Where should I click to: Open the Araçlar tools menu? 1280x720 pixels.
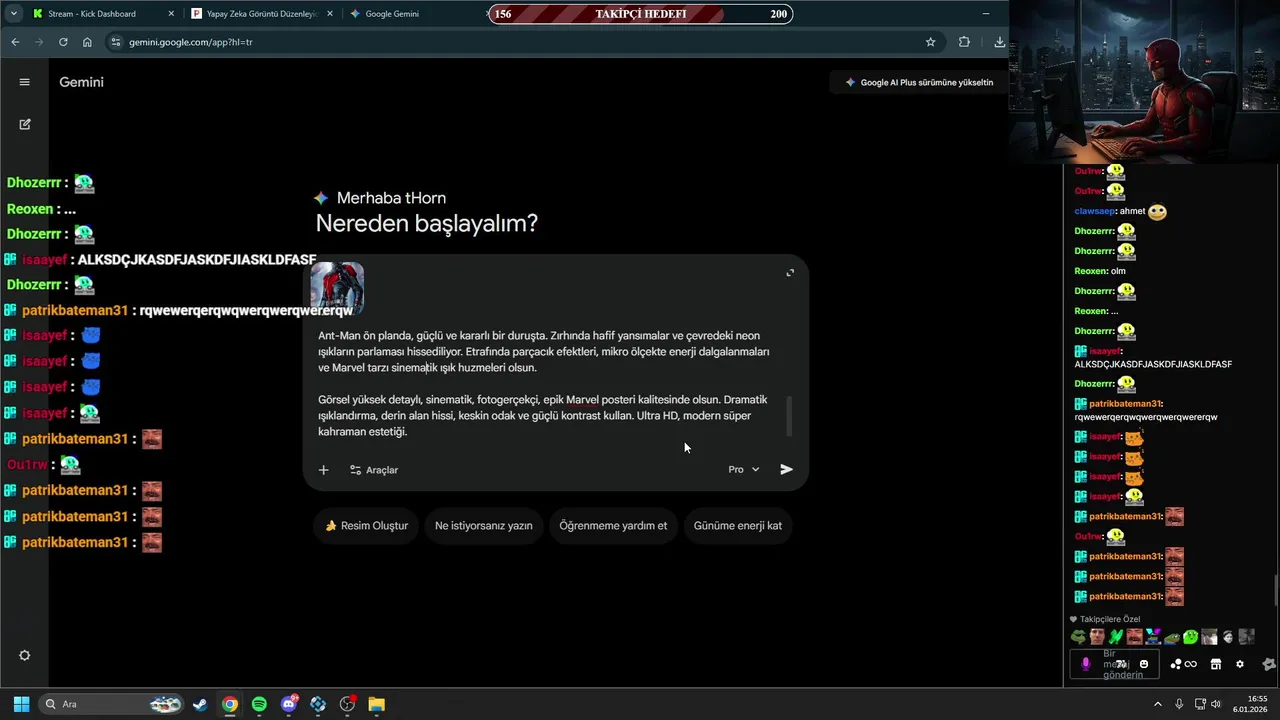coord(373,470)
